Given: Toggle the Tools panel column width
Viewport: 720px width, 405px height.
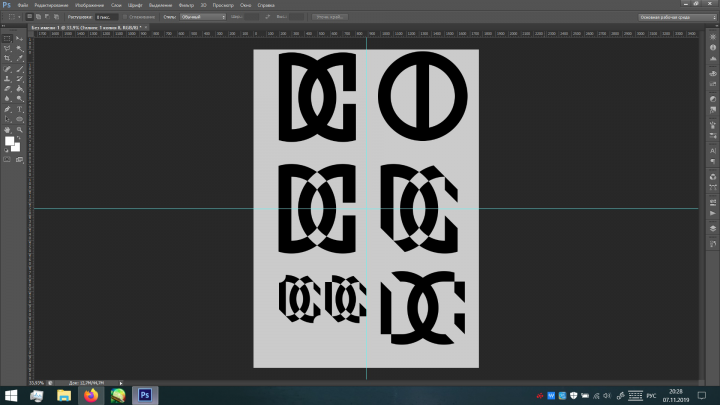Looking at the screenshot, I should pos(5,28).
